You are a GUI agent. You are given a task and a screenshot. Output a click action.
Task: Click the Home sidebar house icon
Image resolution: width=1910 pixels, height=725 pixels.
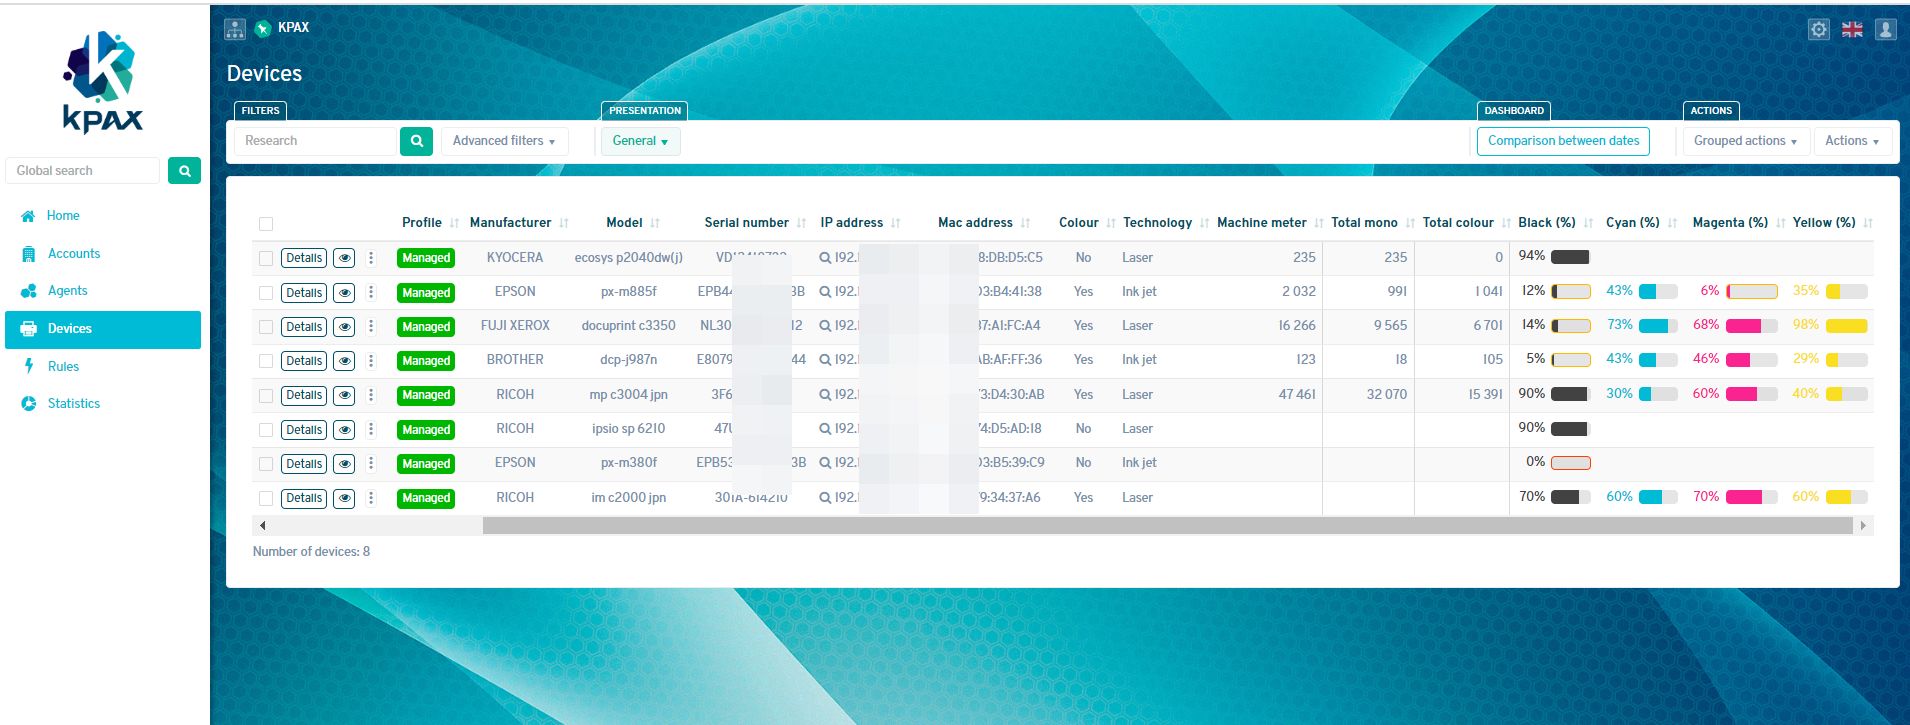28,216
